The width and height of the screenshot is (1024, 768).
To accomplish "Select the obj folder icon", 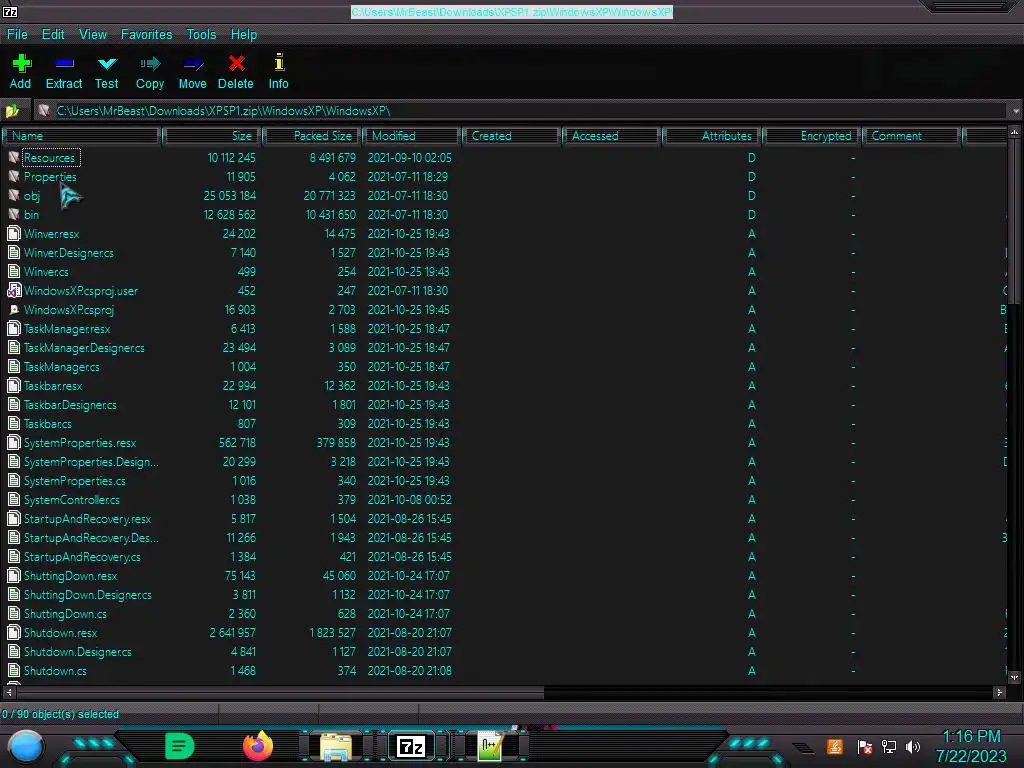I will pyautogui.click(x=14, y=195).
